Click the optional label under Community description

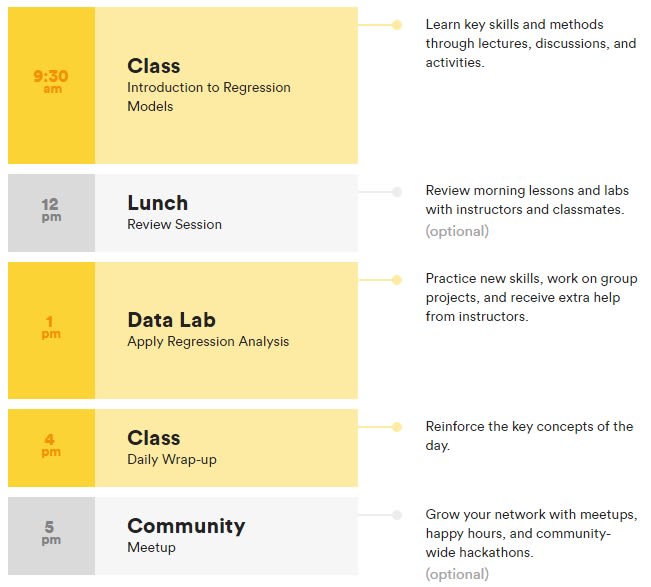457,574
